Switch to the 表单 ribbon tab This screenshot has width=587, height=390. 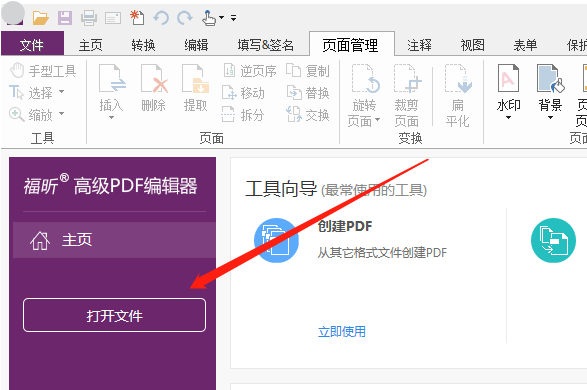[525, 45]
